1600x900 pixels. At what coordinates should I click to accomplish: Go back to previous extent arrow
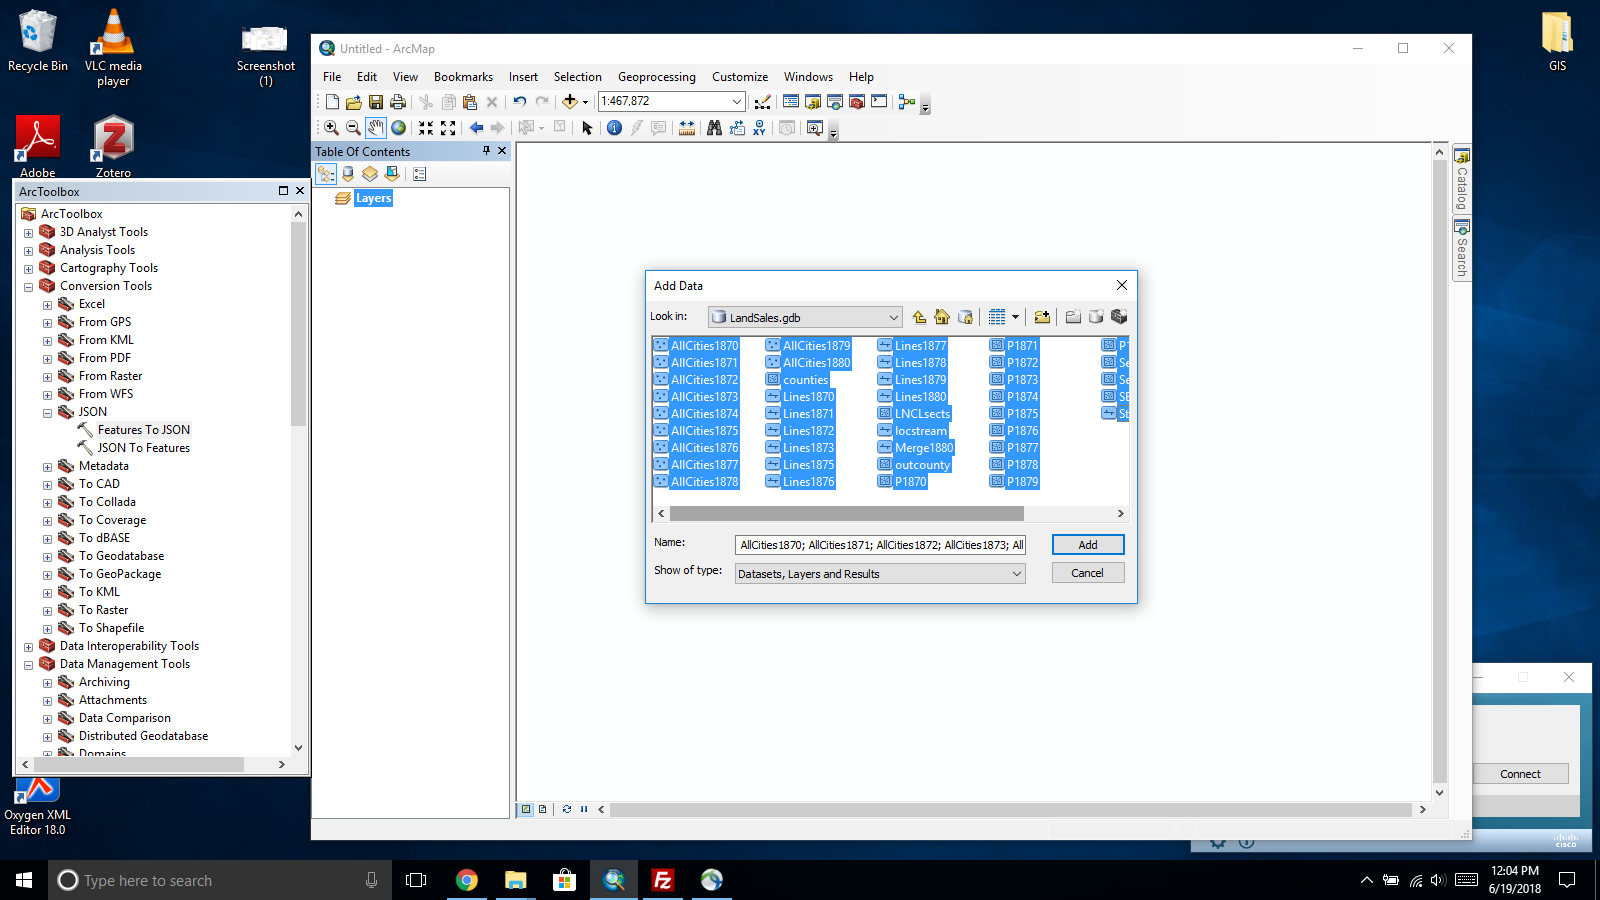tap(476, 128)
